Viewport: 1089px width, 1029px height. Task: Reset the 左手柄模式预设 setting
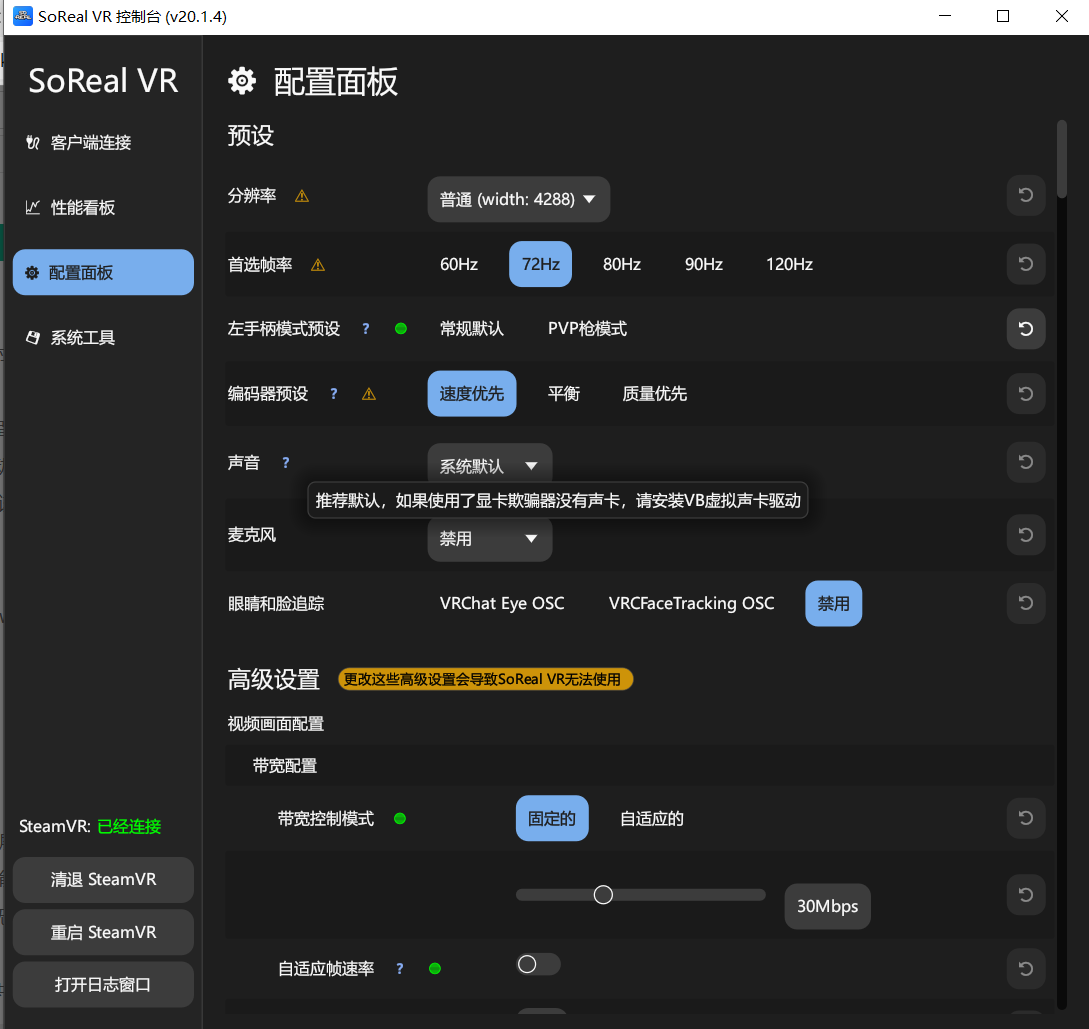[x=1026, y=328]
